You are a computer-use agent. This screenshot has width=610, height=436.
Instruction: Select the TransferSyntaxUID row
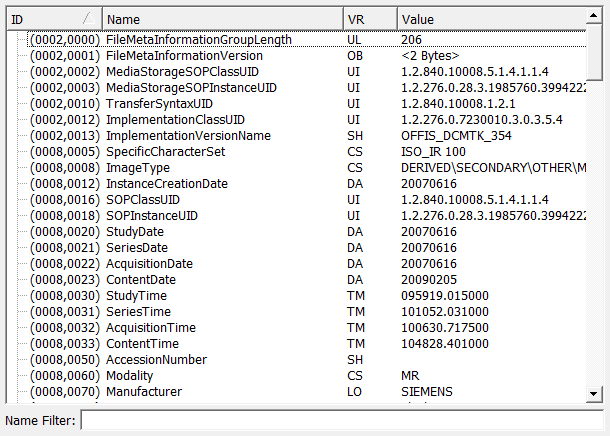click(x=162, y=103)
